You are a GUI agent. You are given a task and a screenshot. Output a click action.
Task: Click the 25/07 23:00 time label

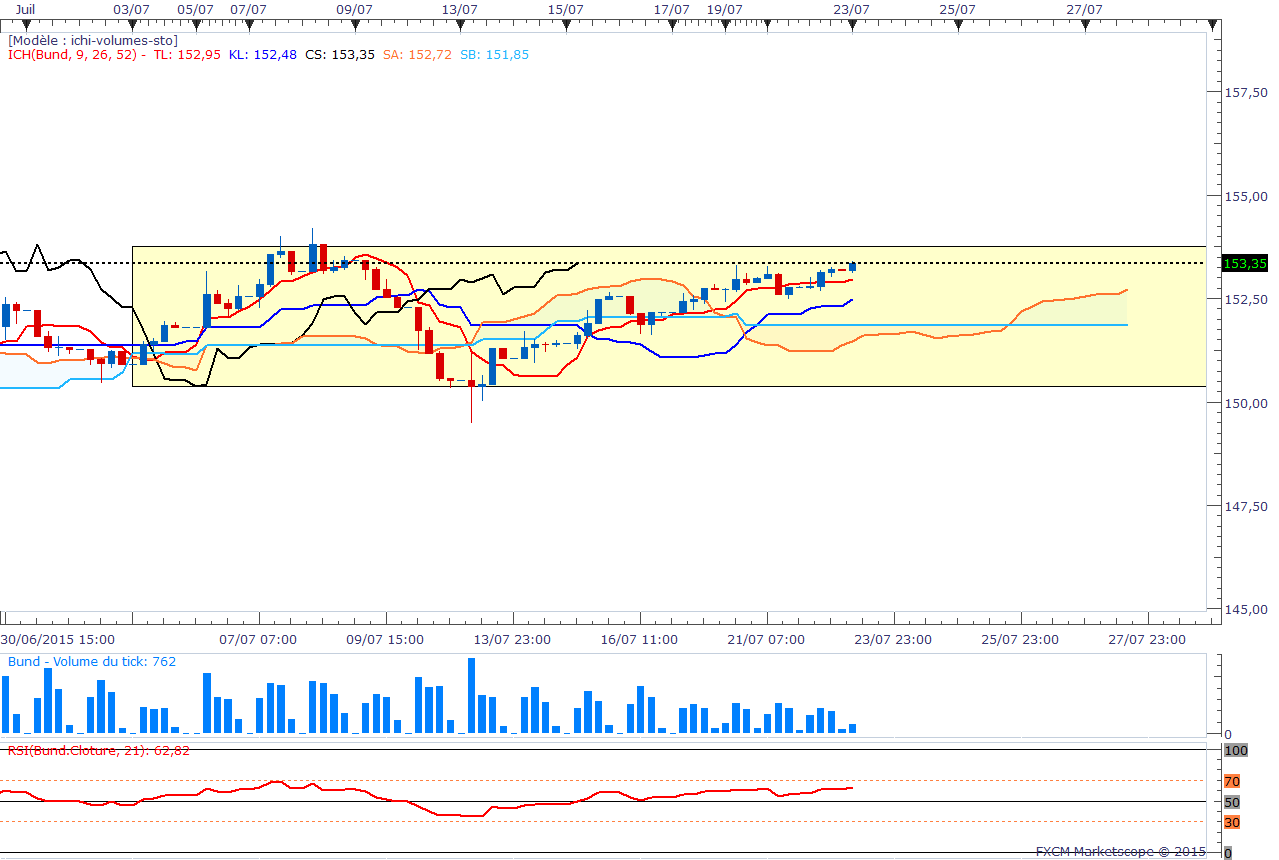click(x=1020, y=639)
